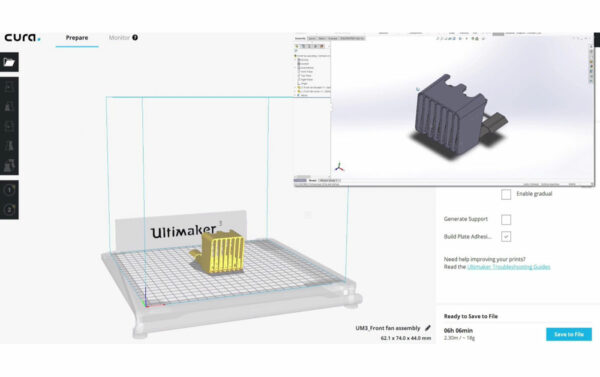Click the Monitor tab help icon

click(x=135, y=38)
